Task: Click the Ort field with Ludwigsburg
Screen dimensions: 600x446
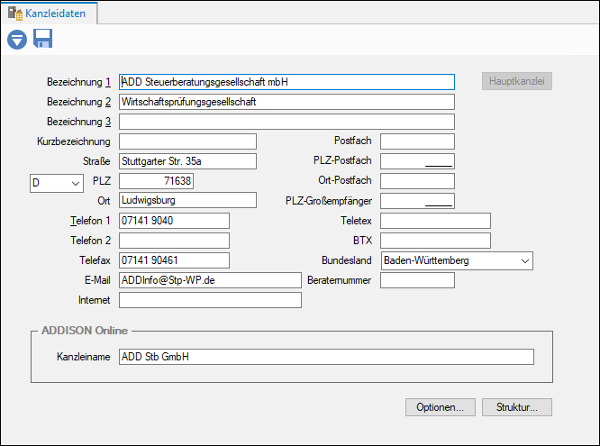Action: click(x=188, y=200)
